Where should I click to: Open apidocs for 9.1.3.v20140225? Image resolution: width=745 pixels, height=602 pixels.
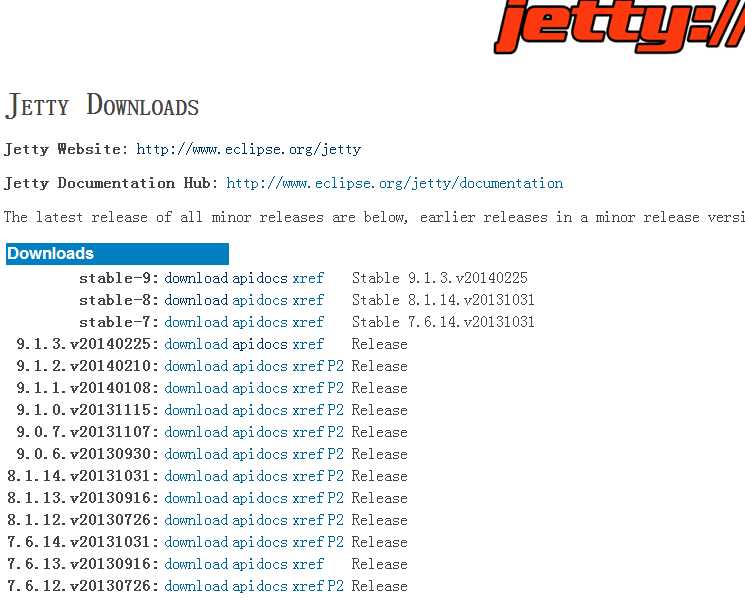click(x=260, y=344)
